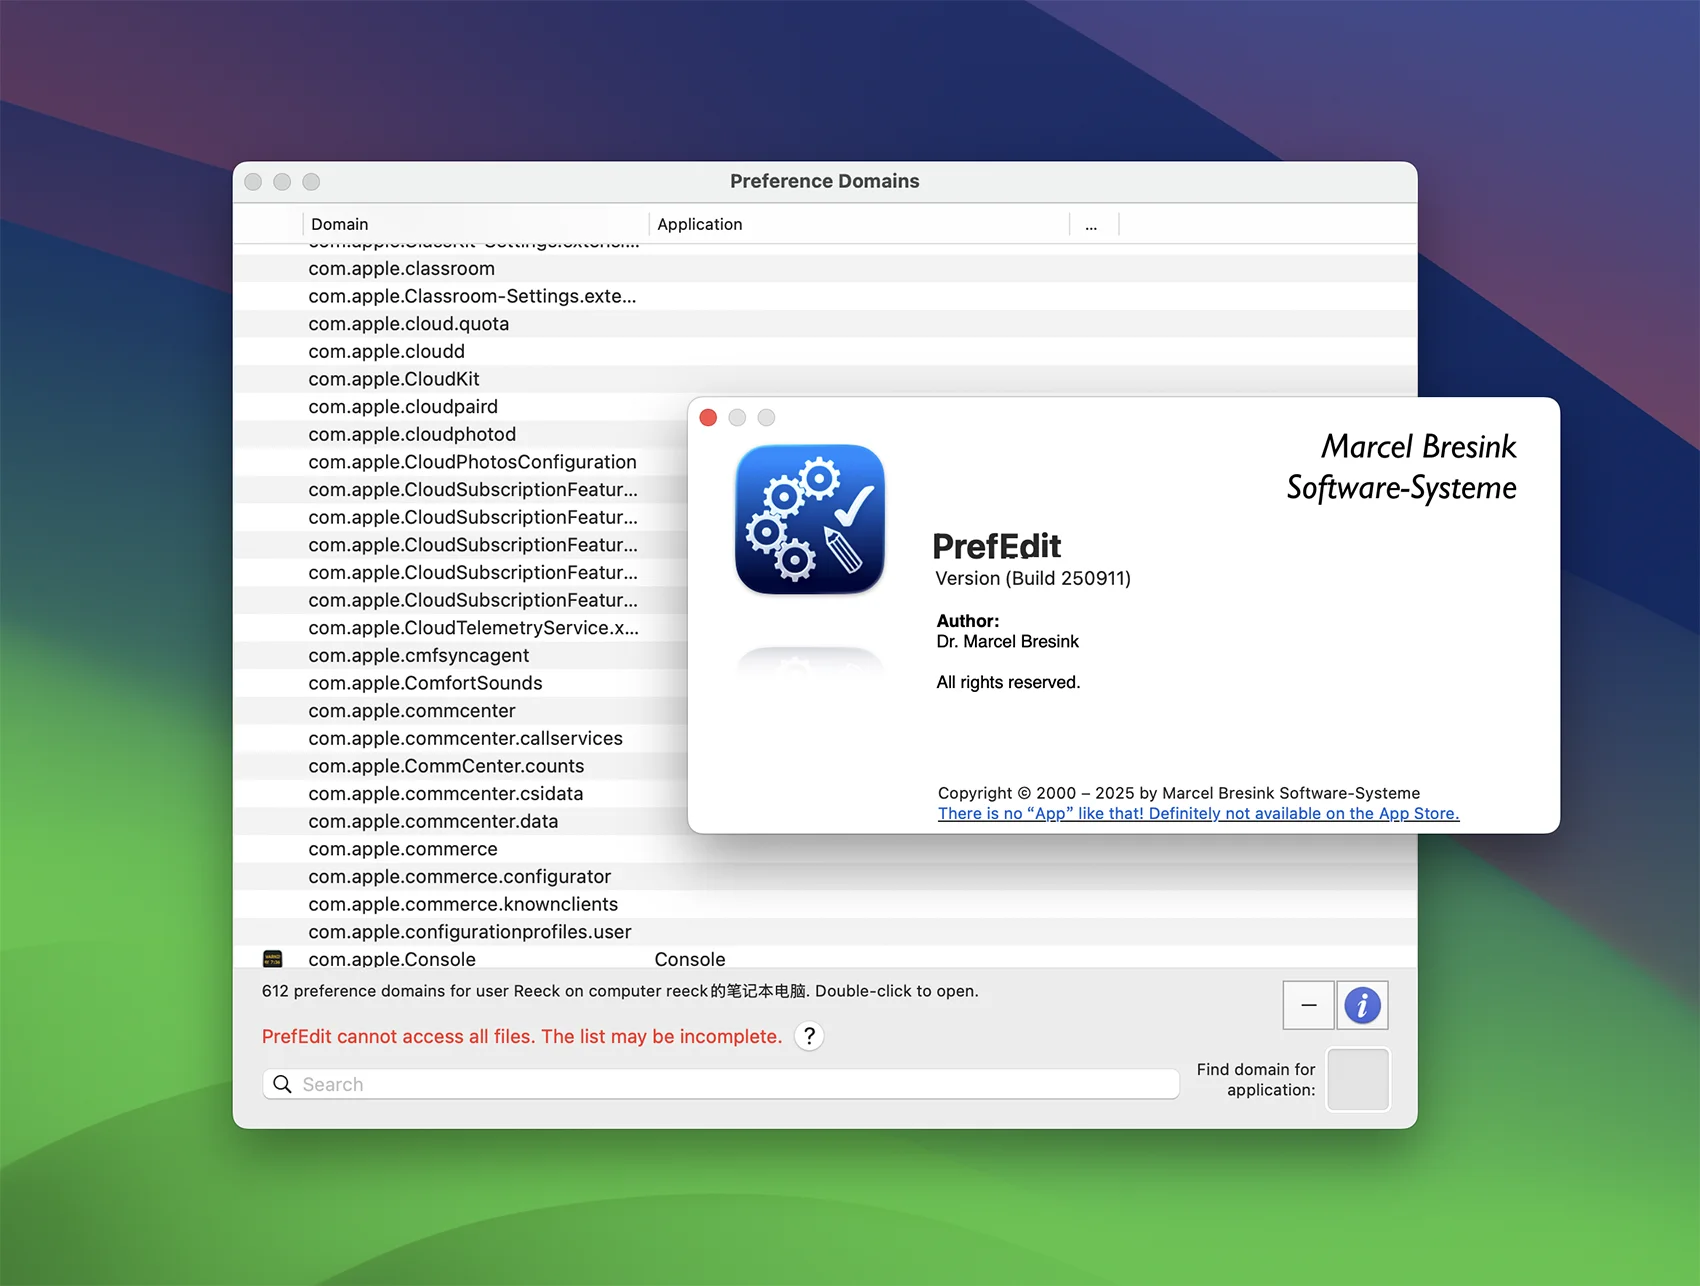The height and width of the screenshot is (1286, 1700).
Task: Select com.apple.commerce.knownclients row
Action: (x=825, y=904)
